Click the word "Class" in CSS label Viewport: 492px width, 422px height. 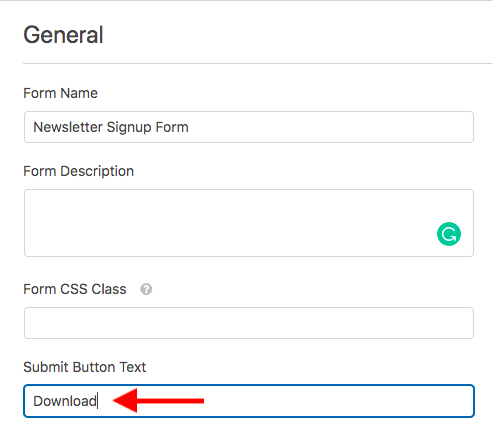[109, 289]
